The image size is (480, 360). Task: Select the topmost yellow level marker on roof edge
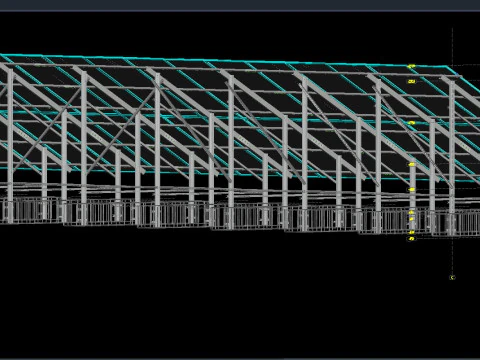[x=412, y=67]
